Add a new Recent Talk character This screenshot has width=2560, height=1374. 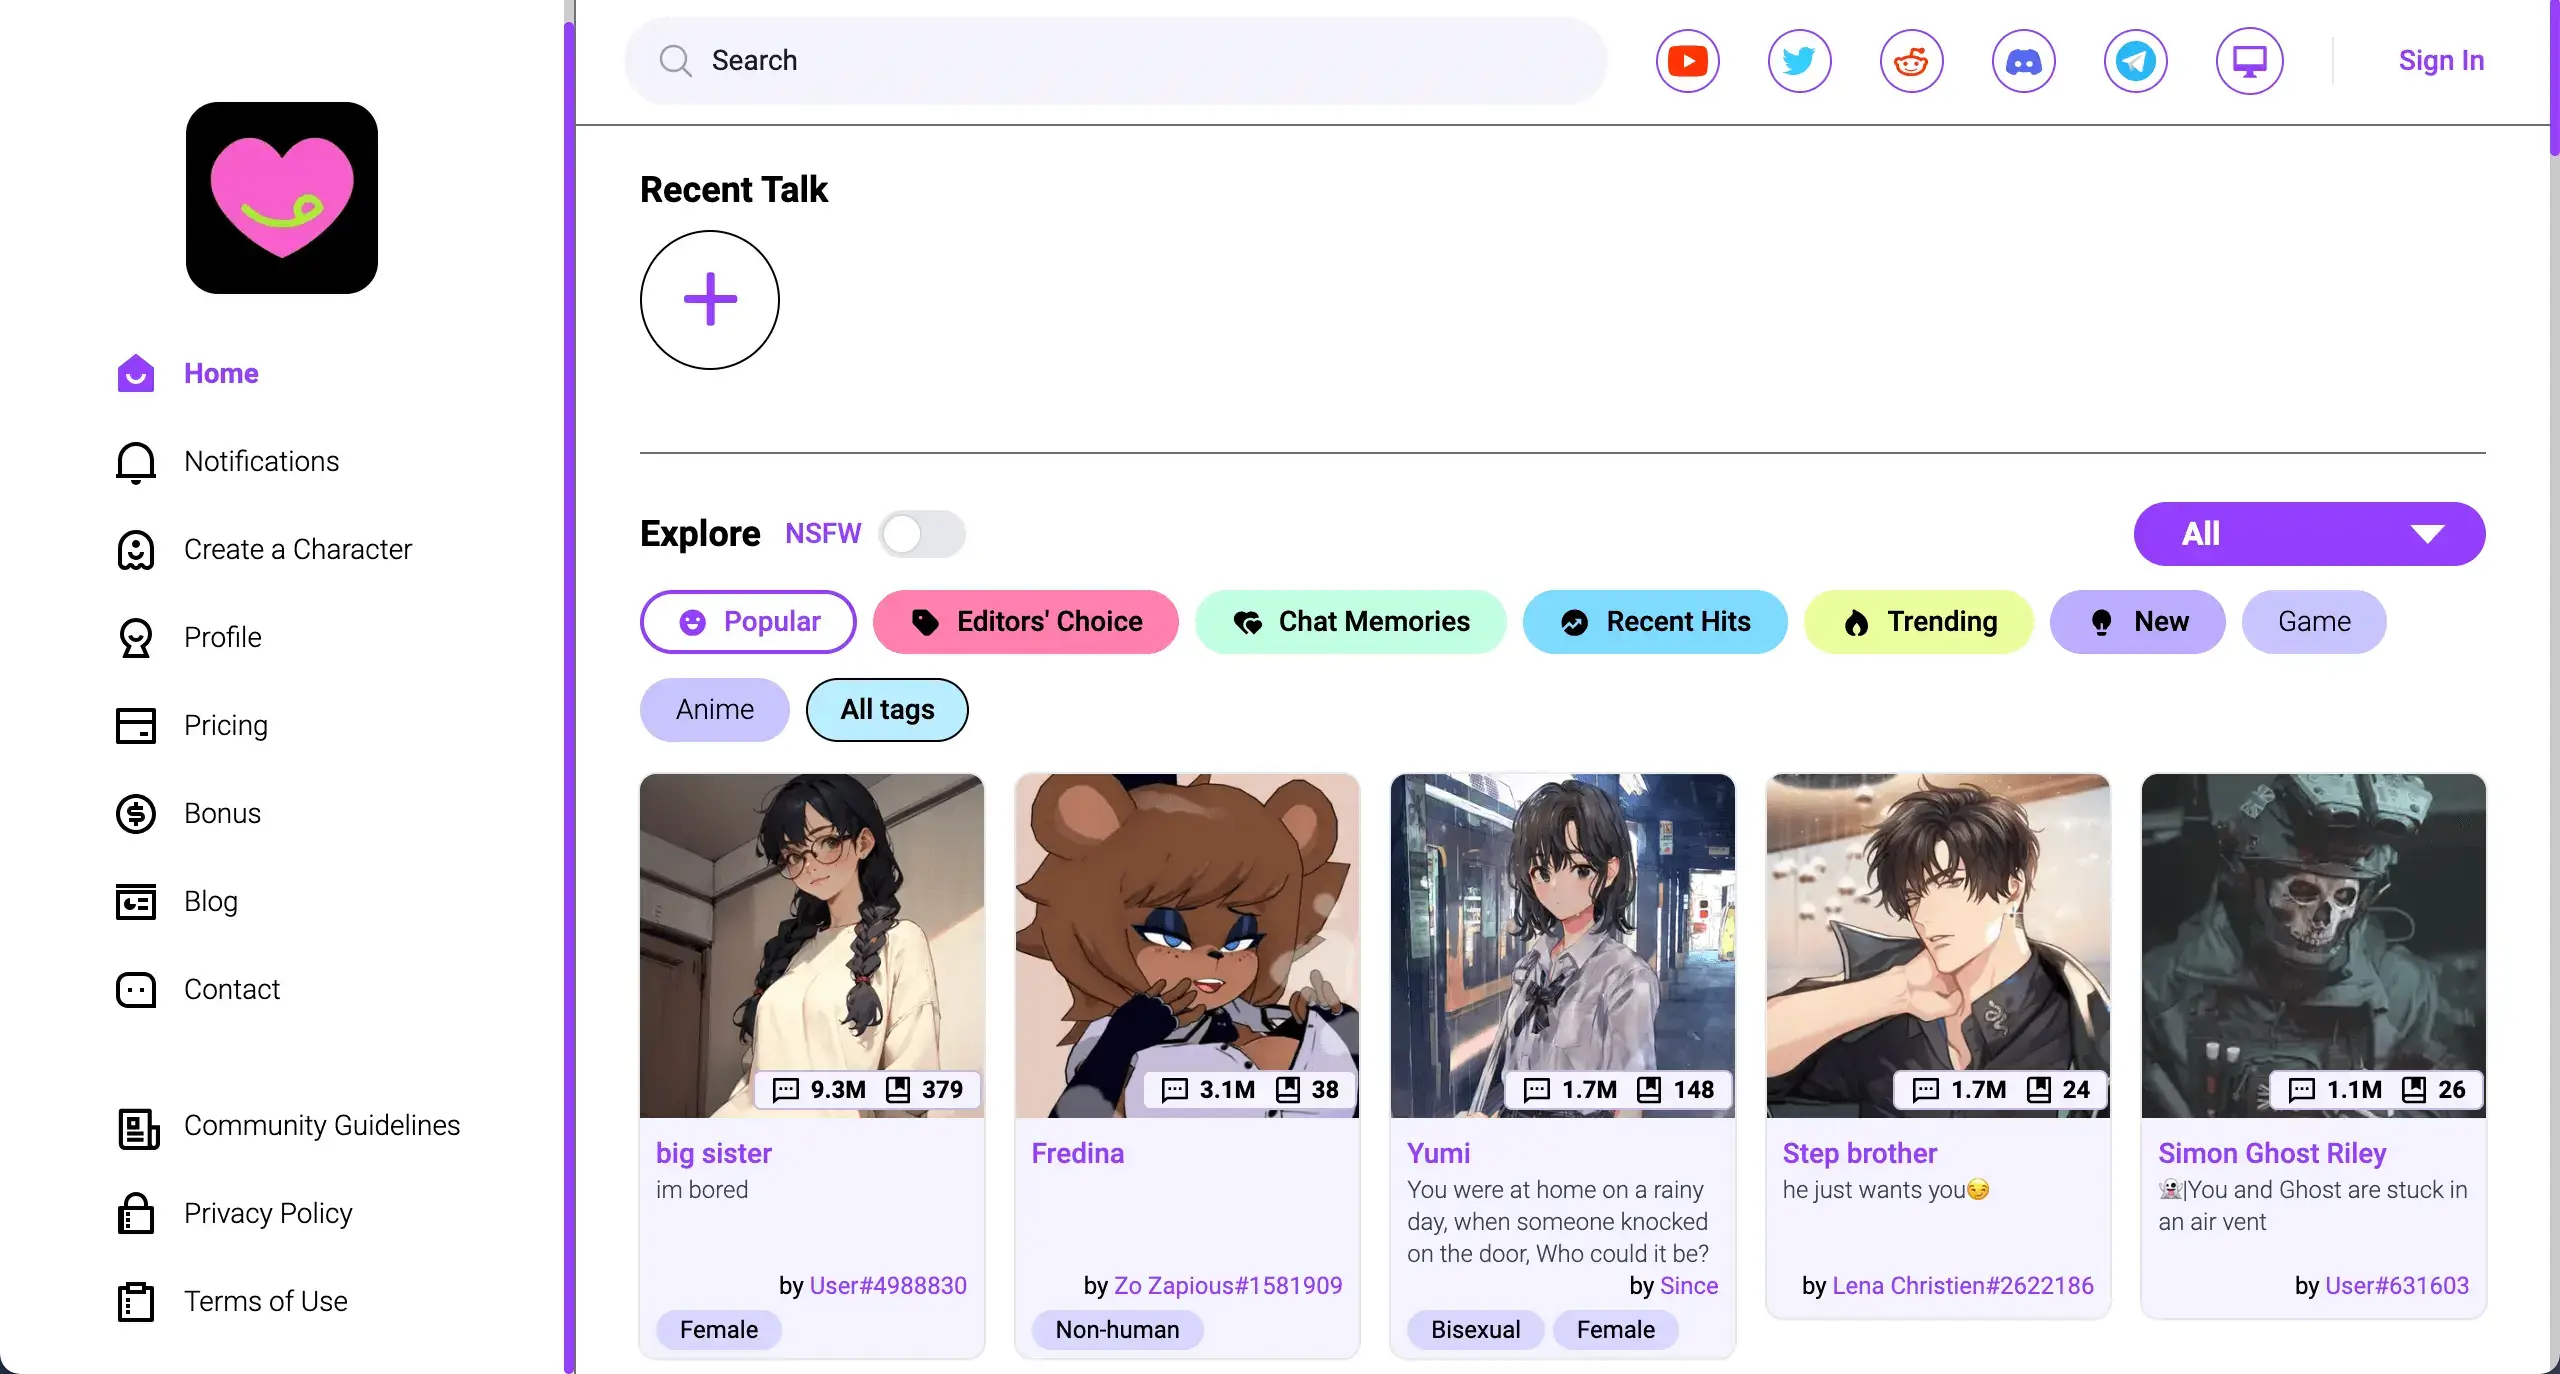coord(708,300)
